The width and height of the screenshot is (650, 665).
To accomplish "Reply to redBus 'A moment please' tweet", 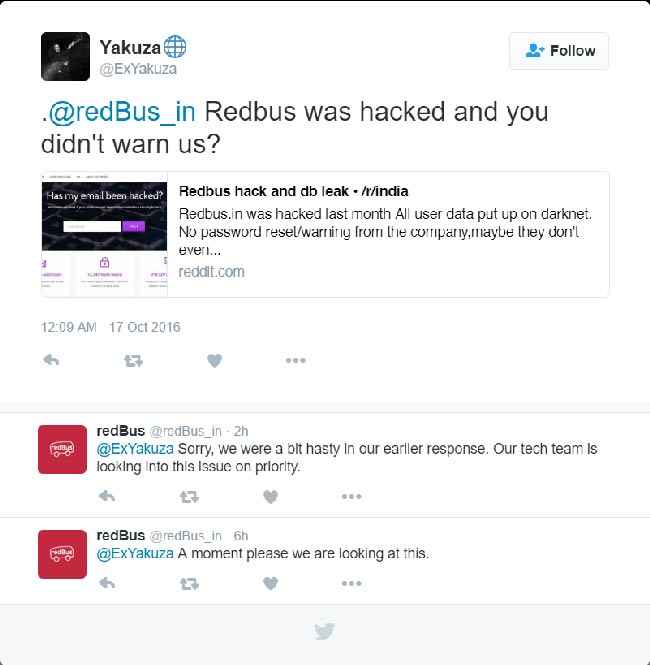I will [107, 583].
